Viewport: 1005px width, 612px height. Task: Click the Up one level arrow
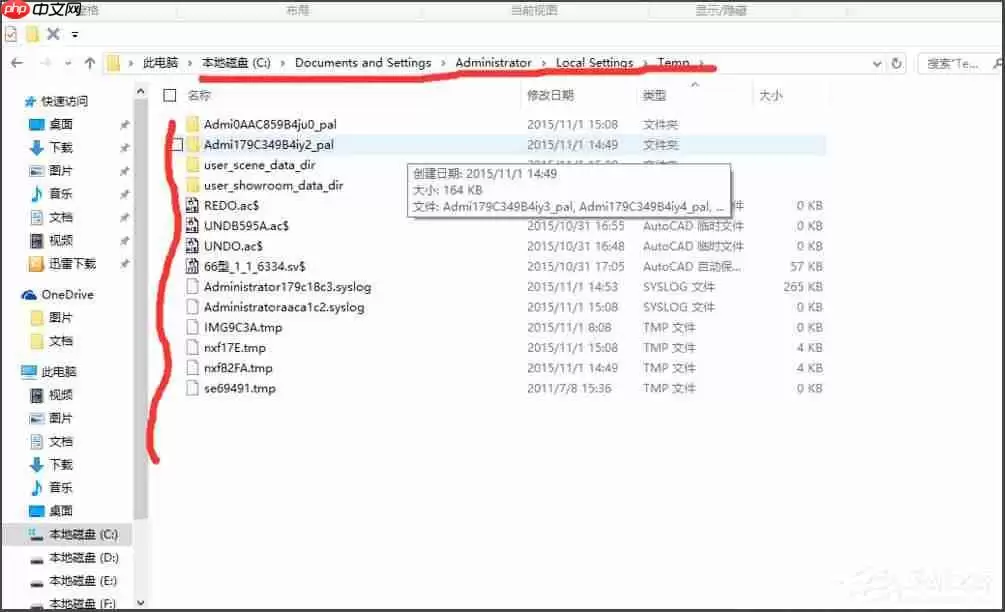point(90,63)
